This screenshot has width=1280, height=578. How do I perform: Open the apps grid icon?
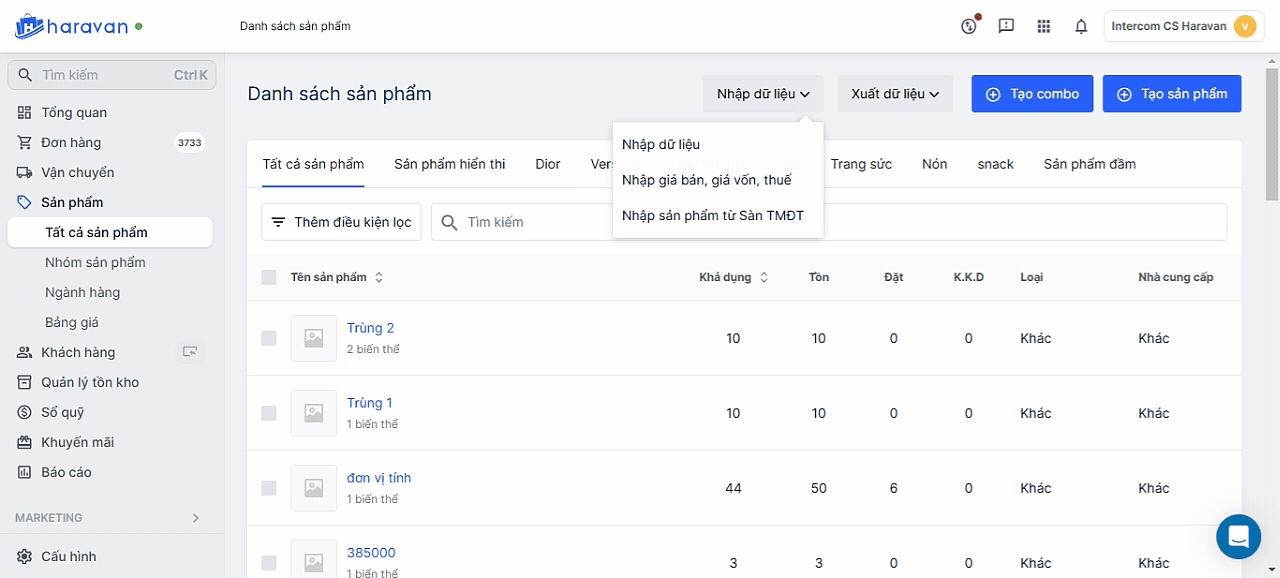[1044, 27]
